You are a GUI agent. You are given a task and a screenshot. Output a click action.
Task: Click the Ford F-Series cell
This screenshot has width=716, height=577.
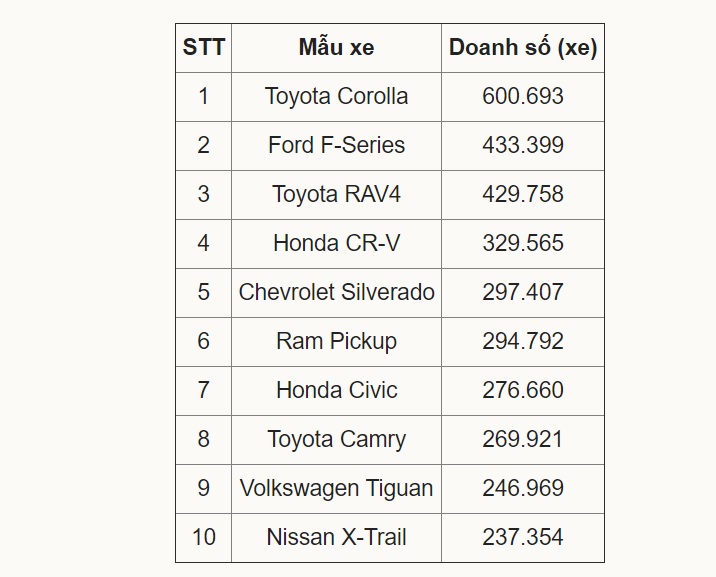(x=336, y=145)
